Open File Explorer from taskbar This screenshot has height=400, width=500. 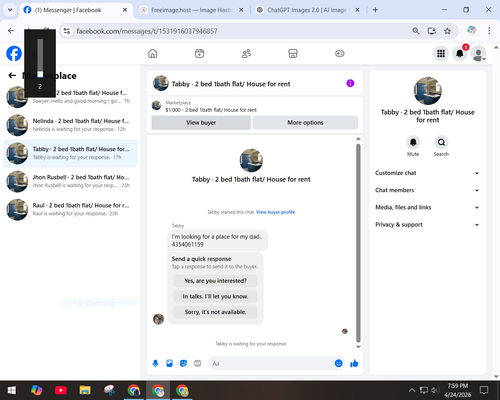pos(85,390)
